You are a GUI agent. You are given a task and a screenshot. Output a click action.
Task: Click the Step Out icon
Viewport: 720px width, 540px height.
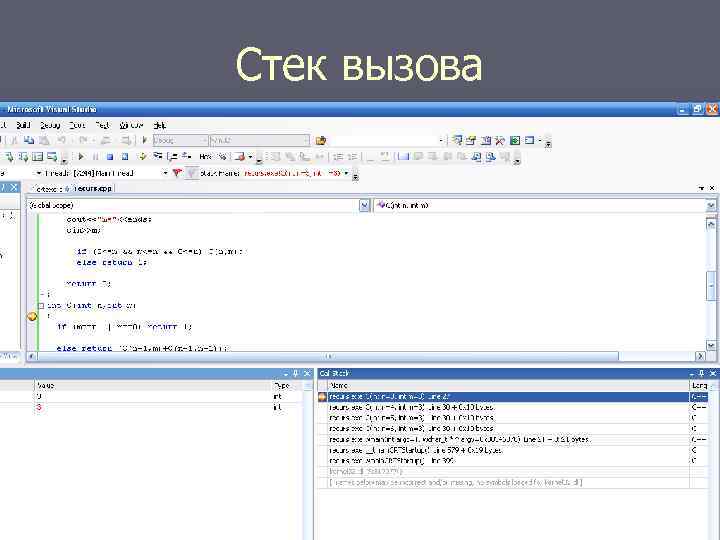coord(186,157)
